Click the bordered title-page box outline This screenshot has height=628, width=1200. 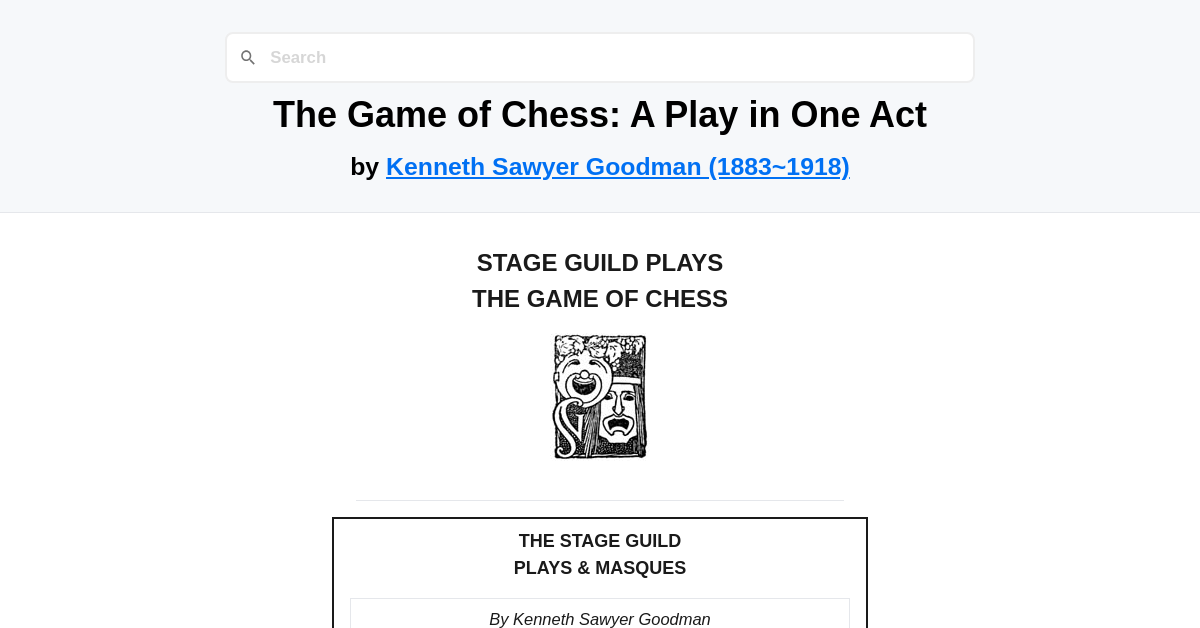[600, 518]
